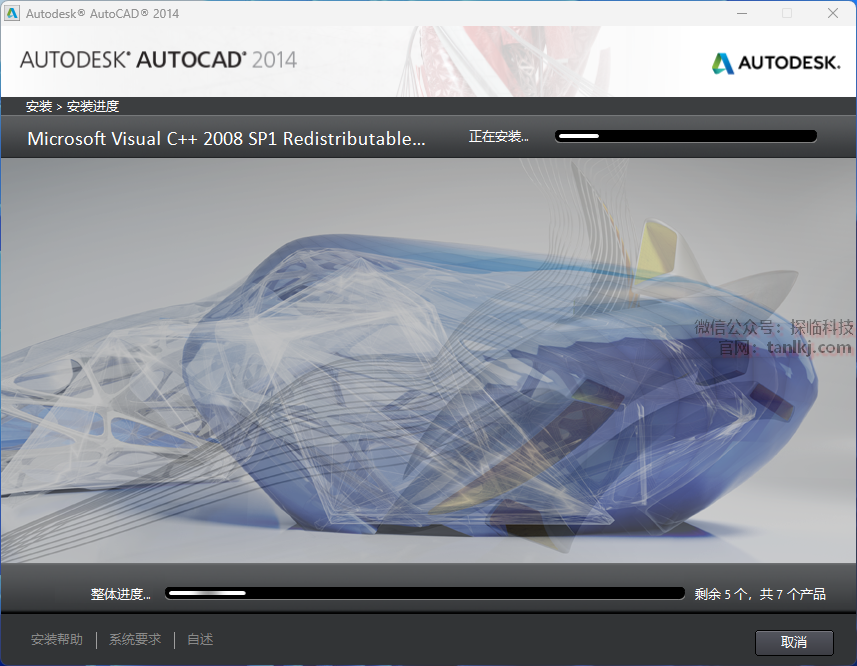Click the remaining products count text
Screen dimensions: 857x666
tap(760, 594)
